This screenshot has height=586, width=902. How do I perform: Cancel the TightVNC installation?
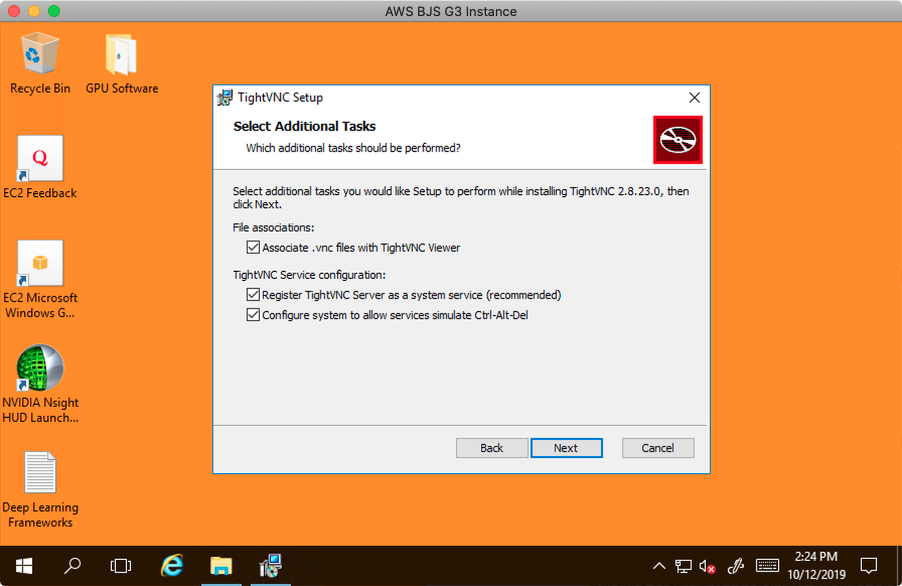pos(658,448)
